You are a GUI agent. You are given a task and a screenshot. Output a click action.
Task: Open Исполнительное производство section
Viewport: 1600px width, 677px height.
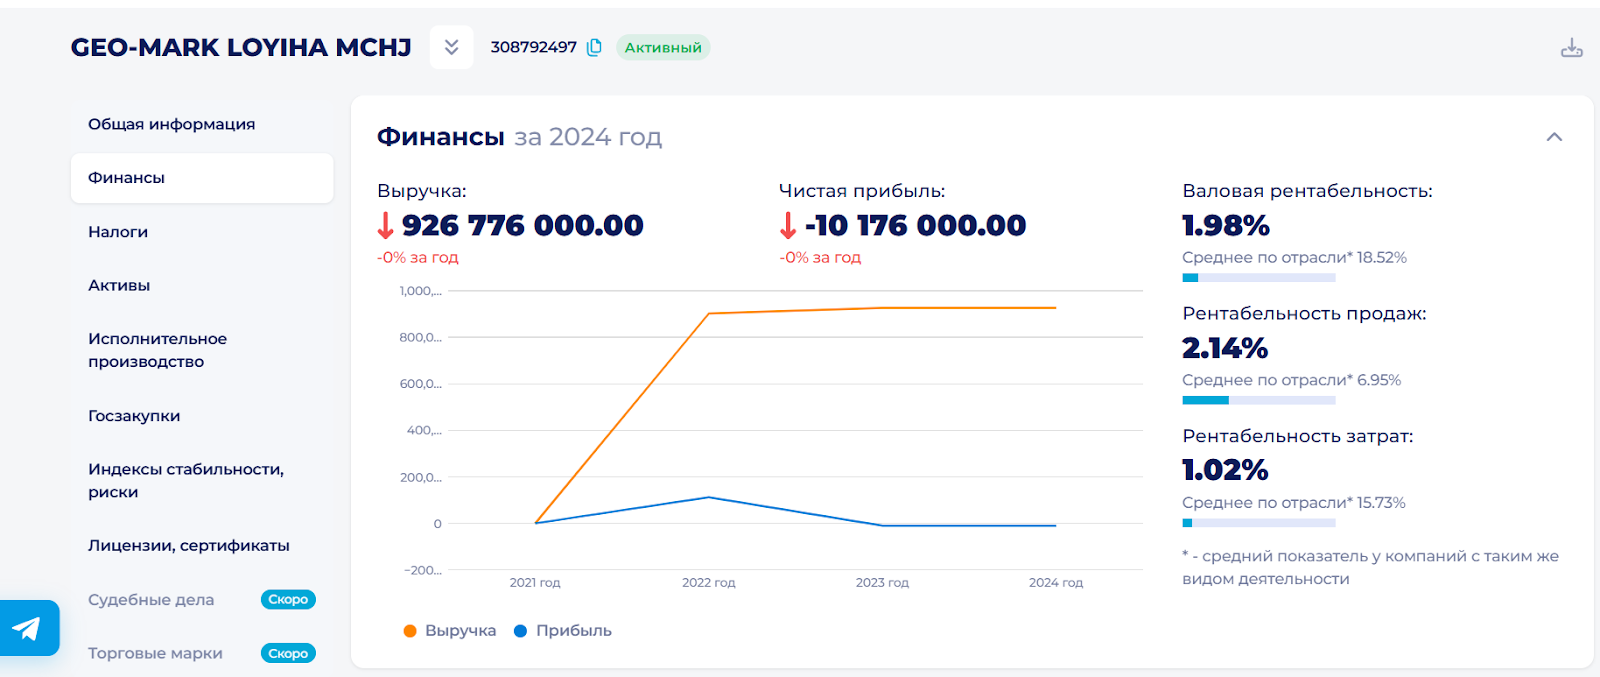(157, 350)
